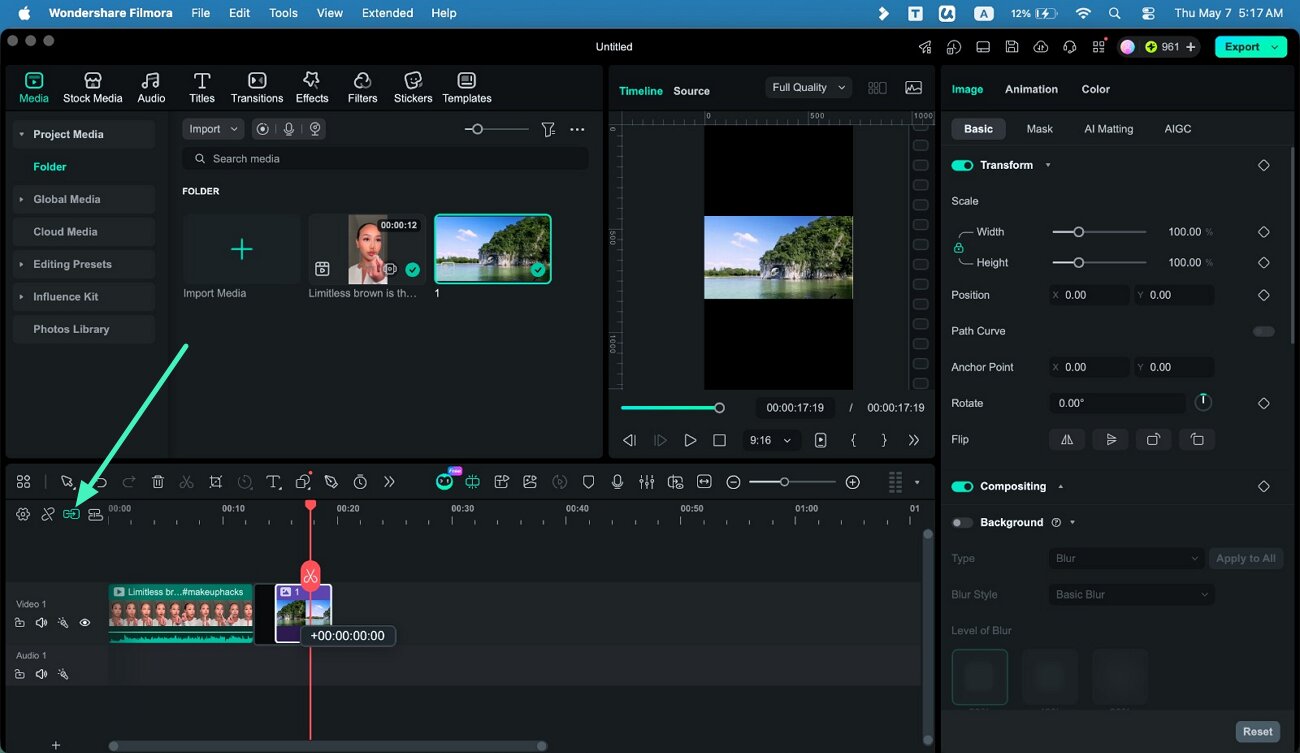Screen dimensions: 1300x753
Task: Click the zoom-to-fit timeline icon
Action: tap(704, 482)
